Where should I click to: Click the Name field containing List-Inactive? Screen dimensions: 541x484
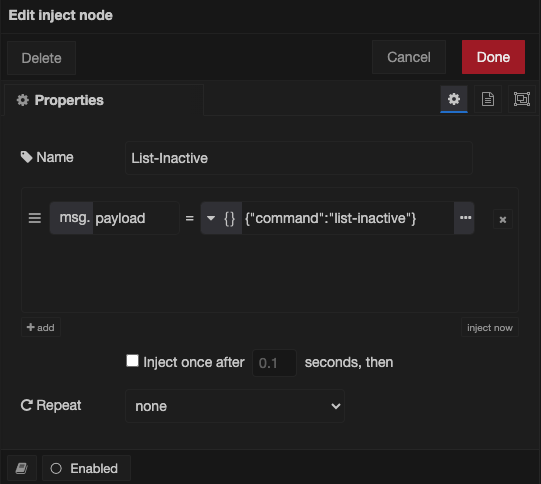click(299, 158)
